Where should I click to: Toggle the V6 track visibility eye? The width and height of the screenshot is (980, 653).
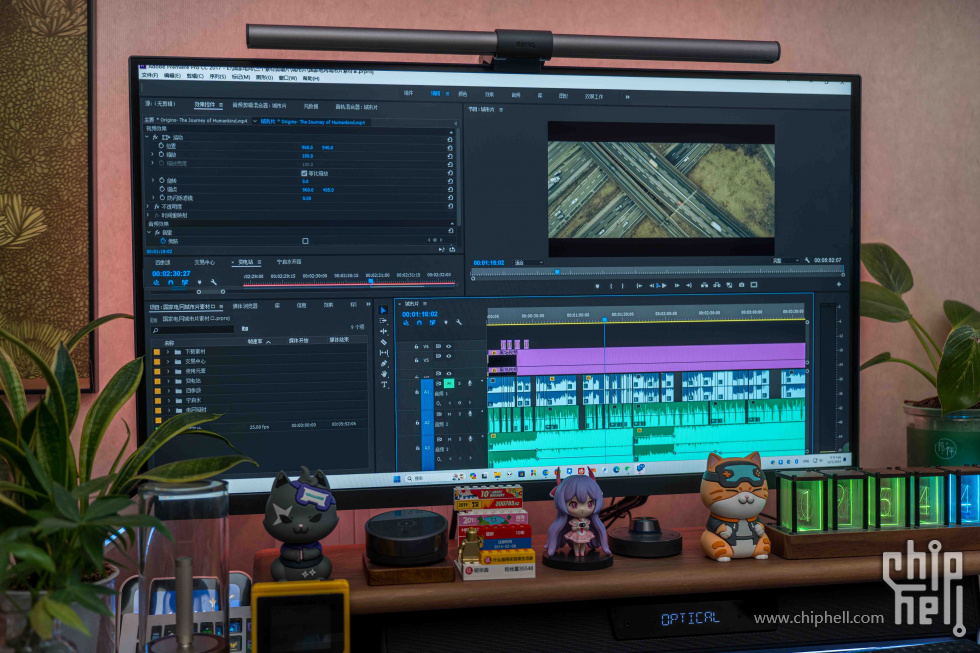(448, 346)
